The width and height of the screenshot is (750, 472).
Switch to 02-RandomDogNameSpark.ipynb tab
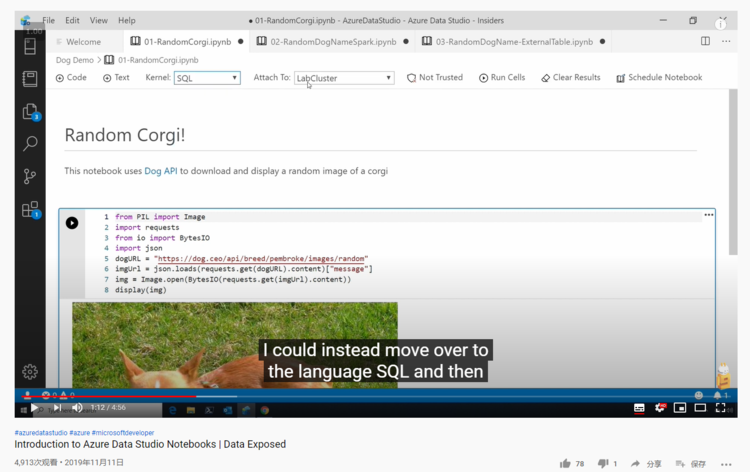(332, 42)
